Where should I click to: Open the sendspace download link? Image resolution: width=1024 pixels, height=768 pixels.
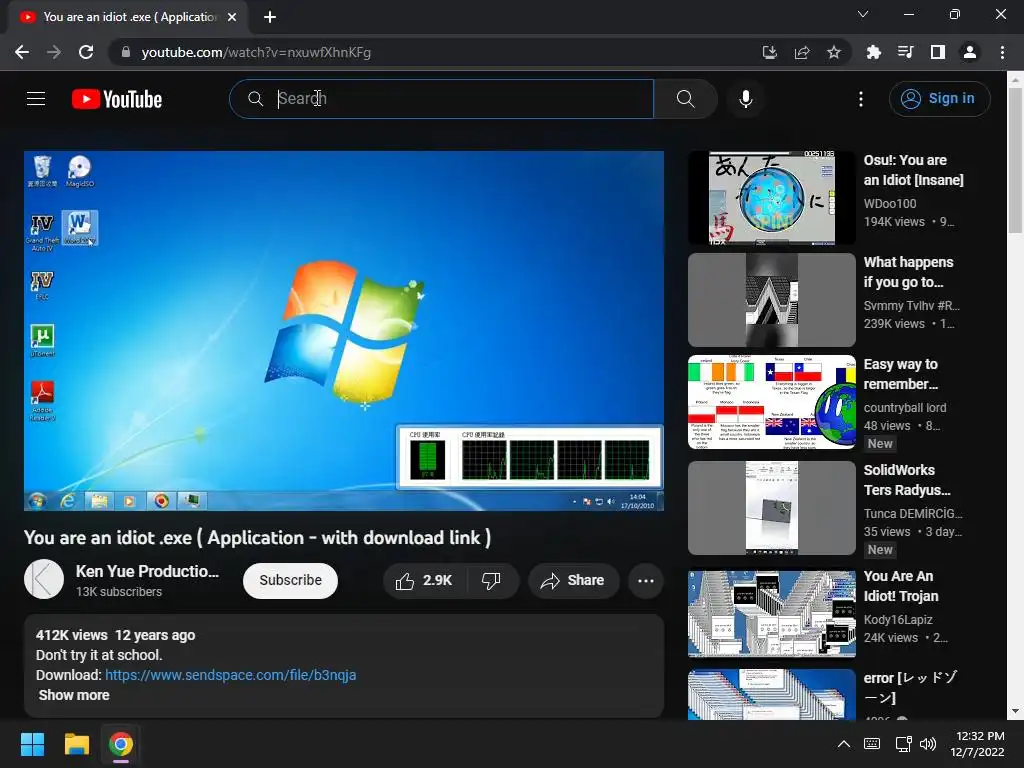pyautogui.click(x=231, y=675)
